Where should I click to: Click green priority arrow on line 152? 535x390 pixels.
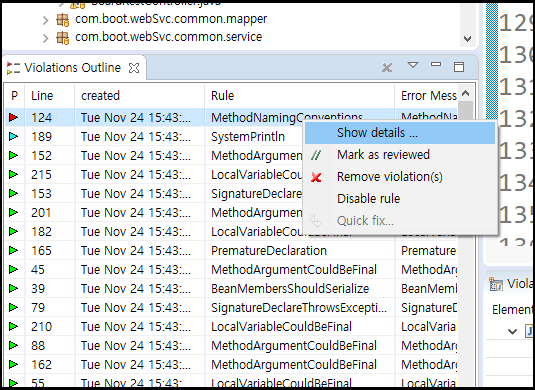[x=13, y=156]
